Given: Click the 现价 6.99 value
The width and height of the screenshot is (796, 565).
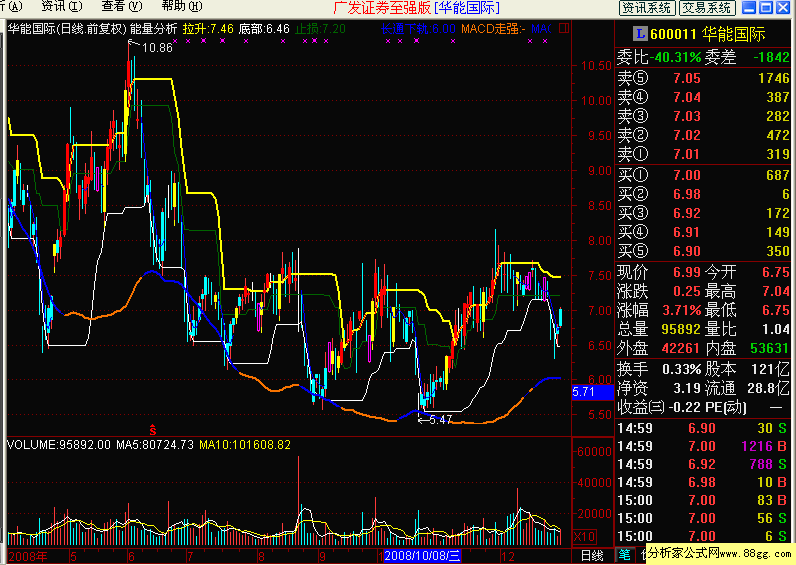Looking at the screenshot, I should pos(687,272).
